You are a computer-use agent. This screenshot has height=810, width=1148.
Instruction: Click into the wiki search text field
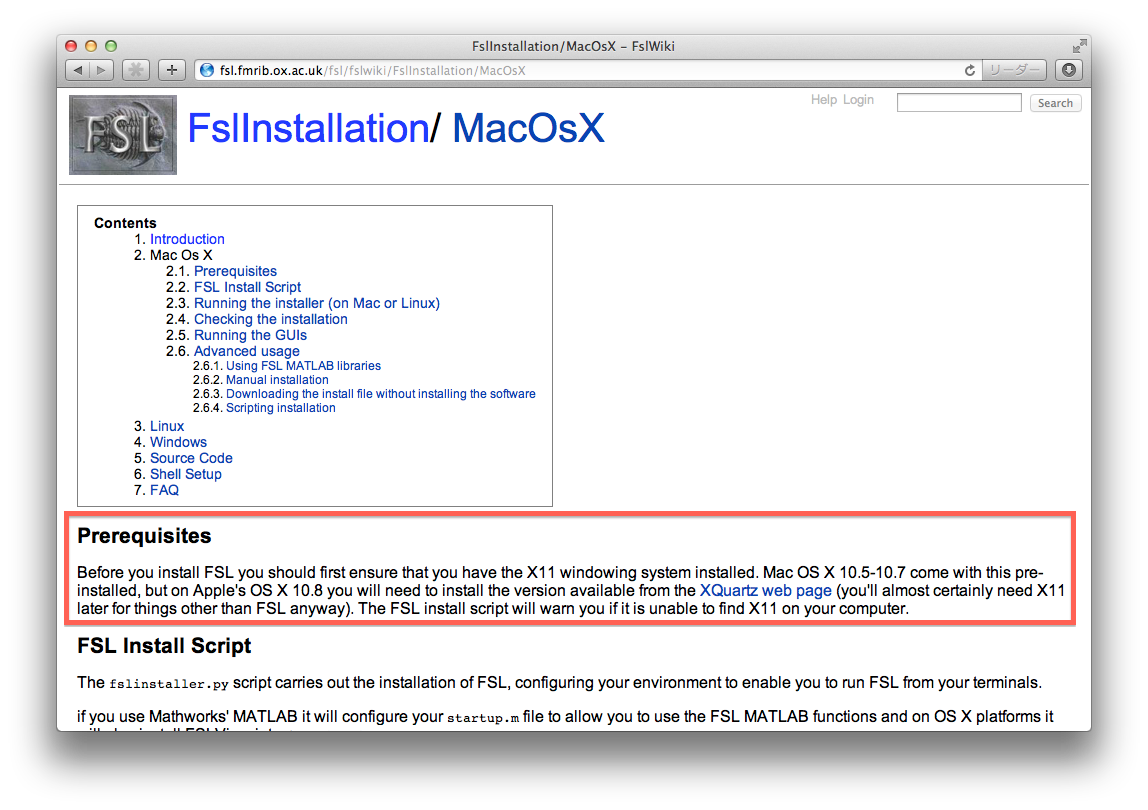958,103
